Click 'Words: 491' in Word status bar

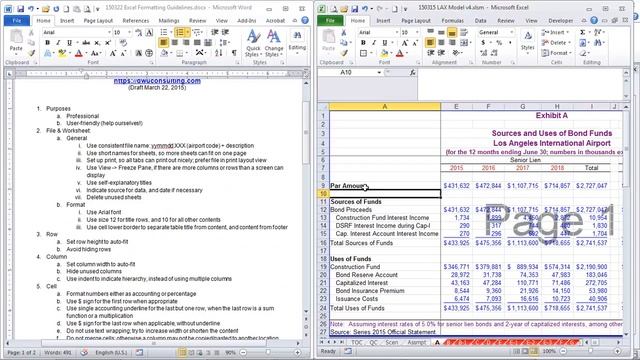[x=58, y=352]
